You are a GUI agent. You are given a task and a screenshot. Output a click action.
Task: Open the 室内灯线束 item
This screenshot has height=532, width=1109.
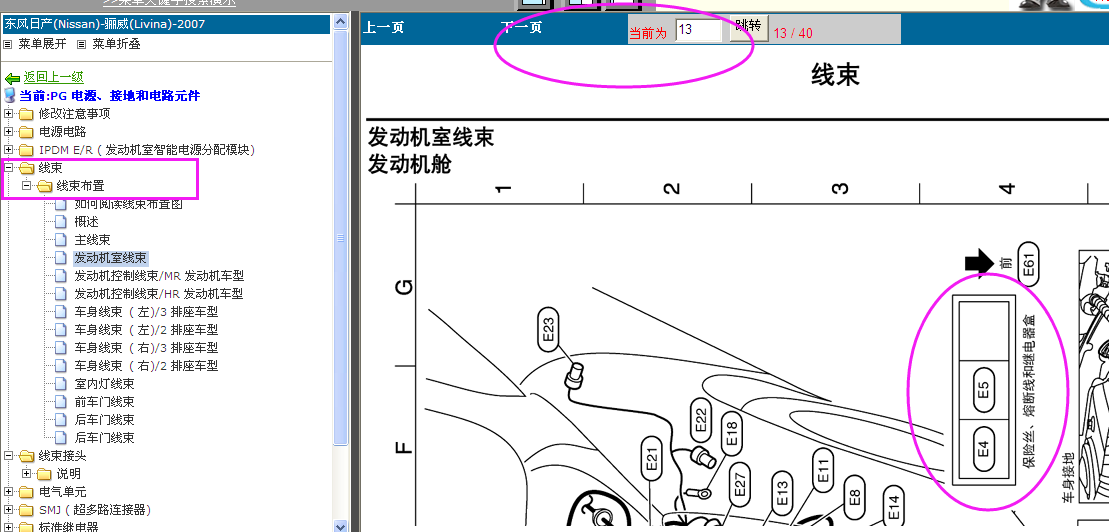(104, 383)
